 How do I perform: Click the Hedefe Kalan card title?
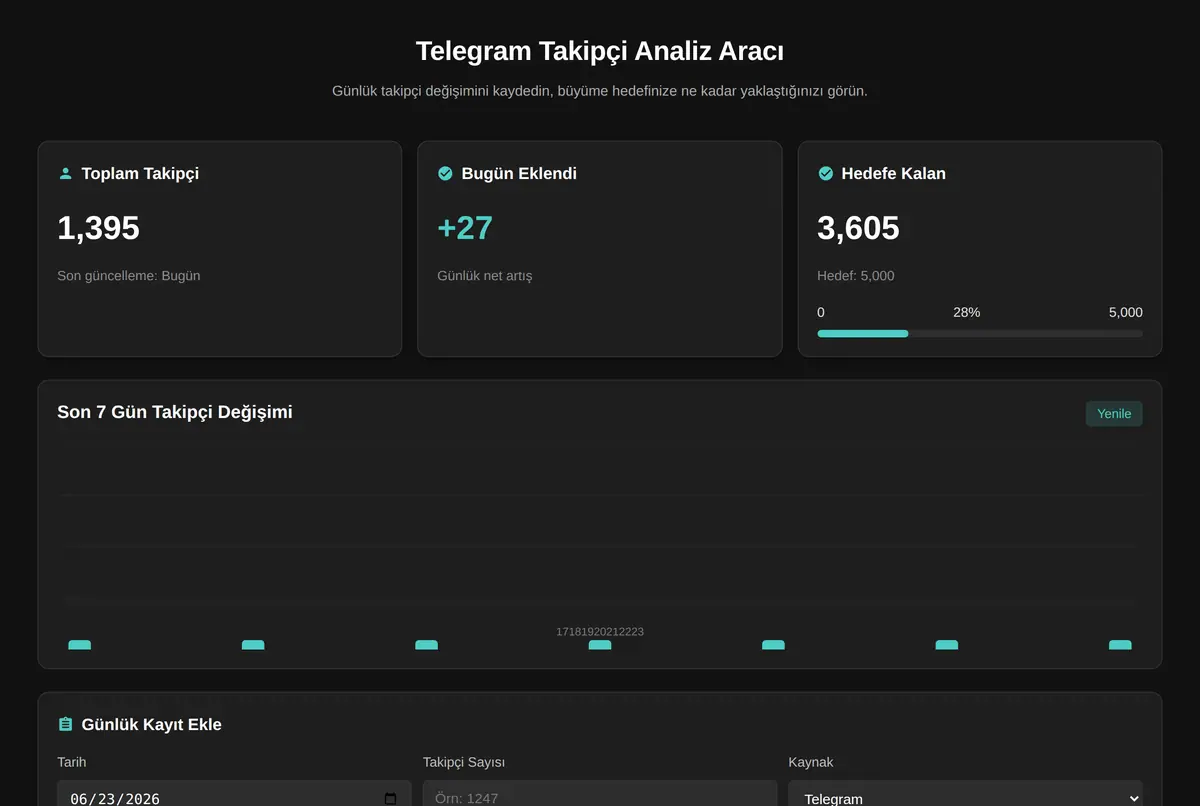893,174
